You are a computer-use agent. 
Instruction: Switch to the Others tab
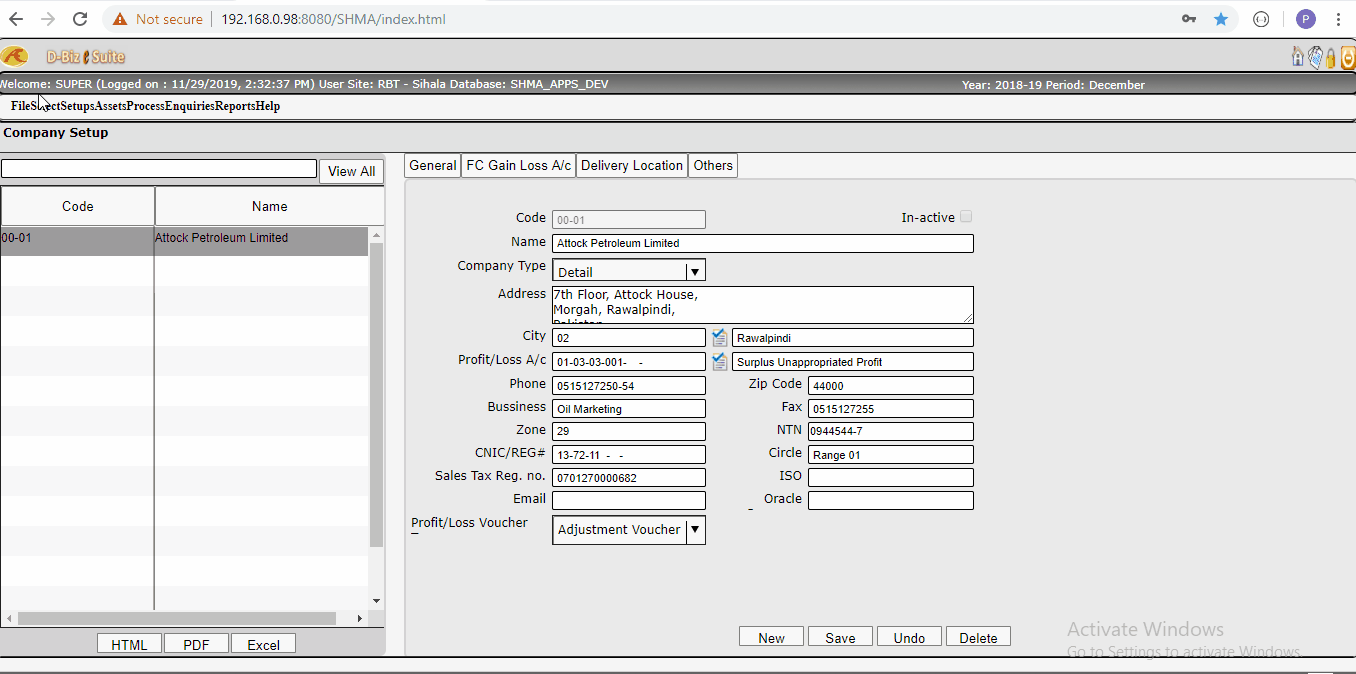point(713,166)
